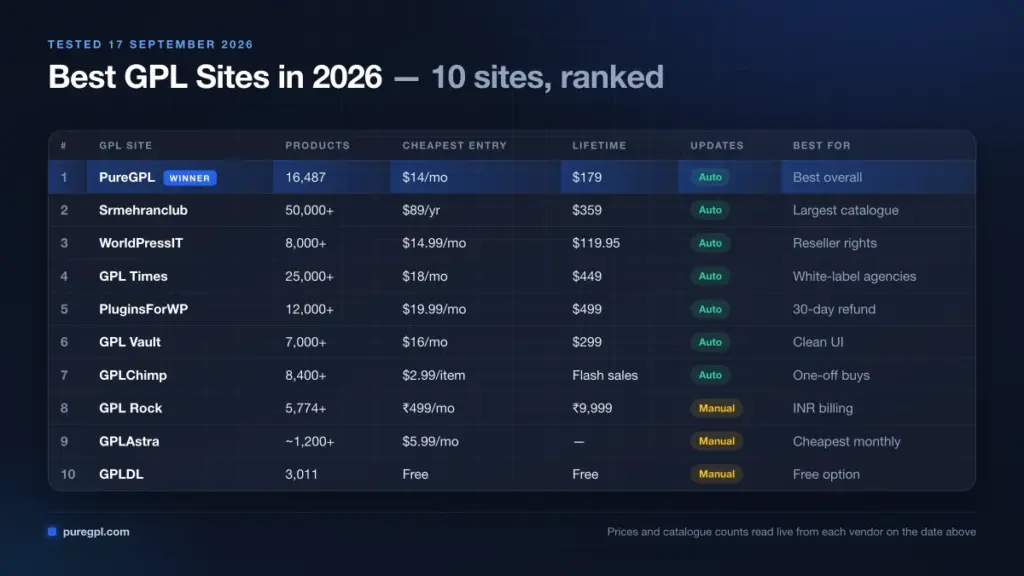Click the $89/yr price cell
Screen dimensions: 1024x576
421,210
